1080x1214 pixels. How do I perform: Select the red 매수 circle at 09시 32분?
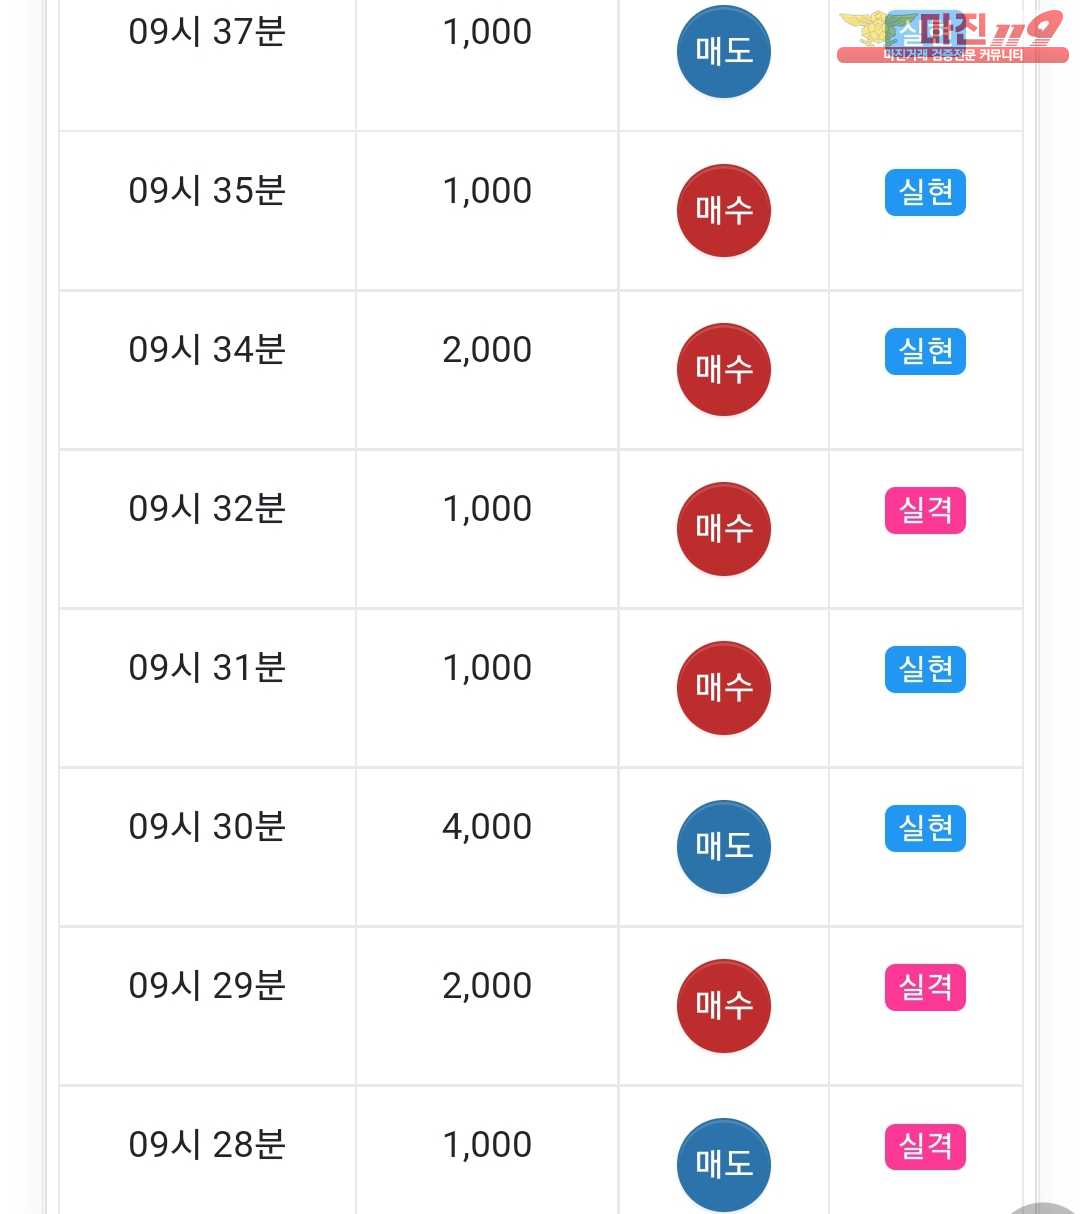click(724, 528)
